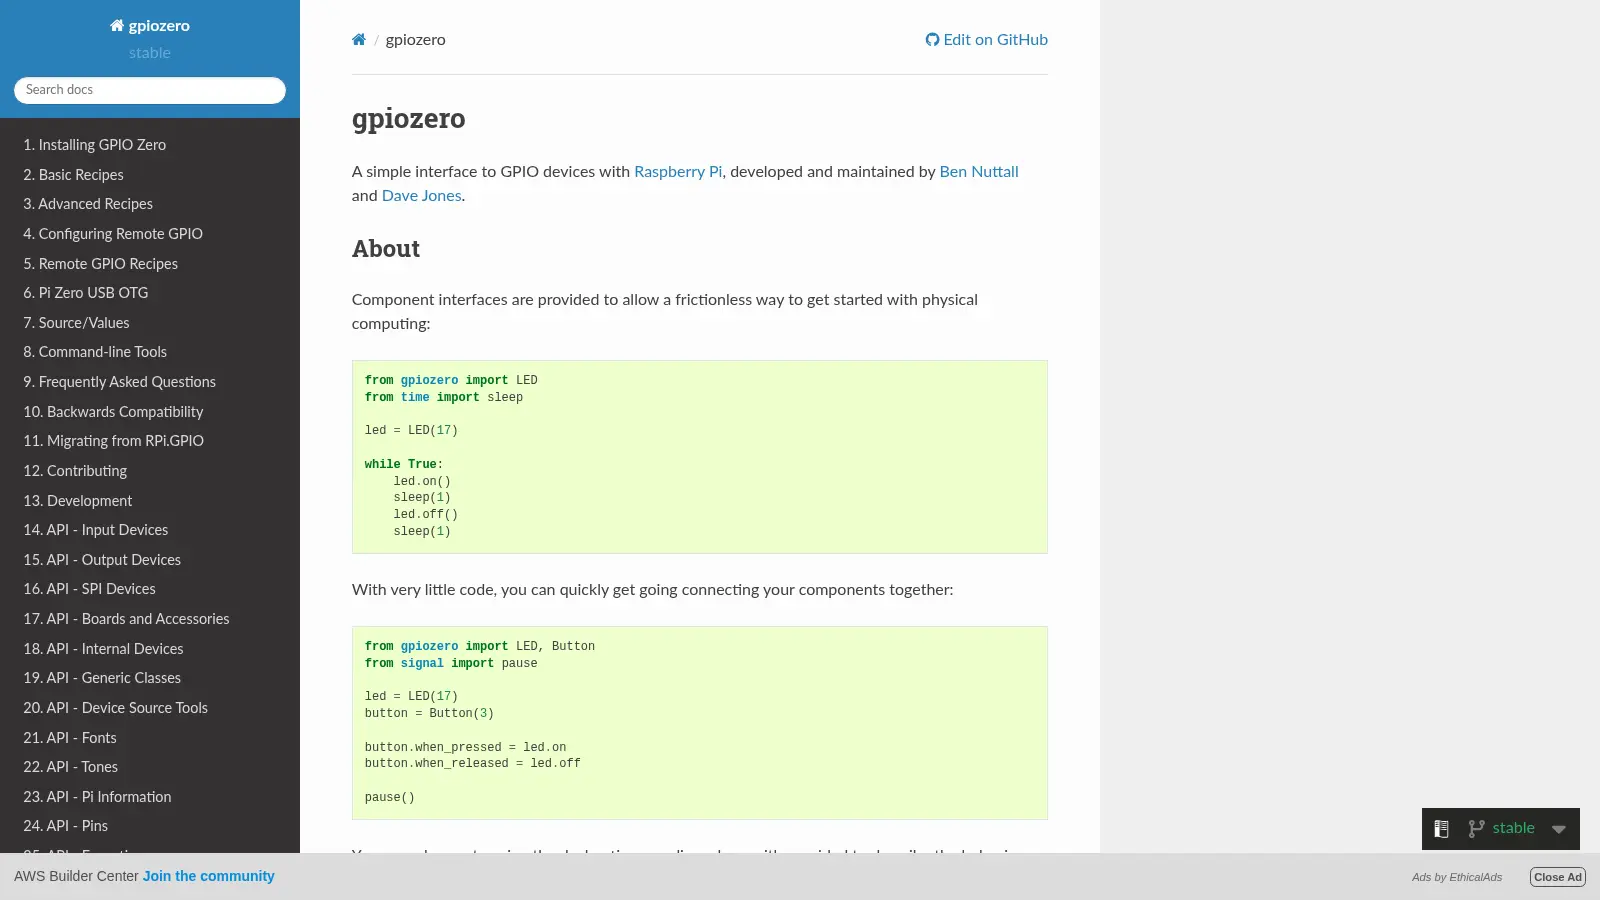Click the stable version label in sidebar header
1600x900 pixels.
(150, 53)
